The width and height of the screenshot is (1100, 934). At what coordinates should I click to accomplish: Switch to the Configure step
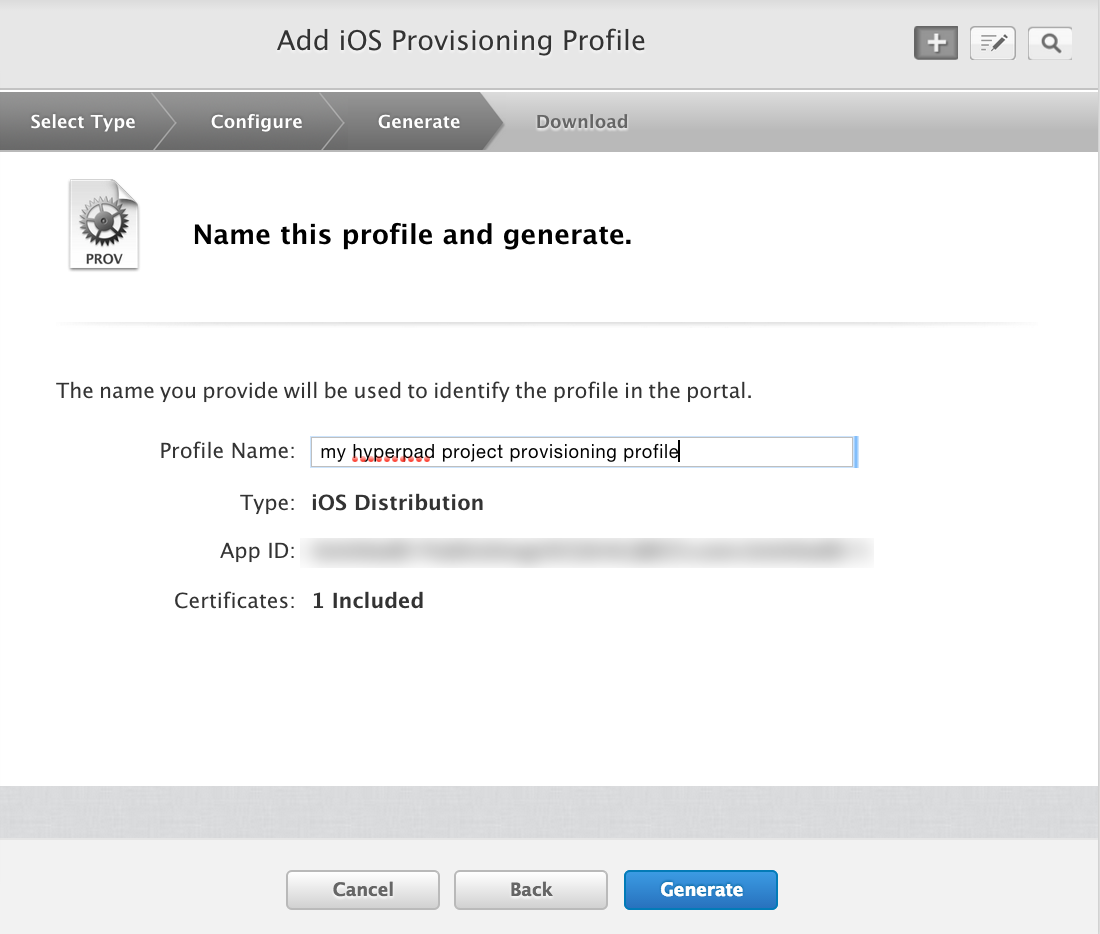click(x=256, y=122)
